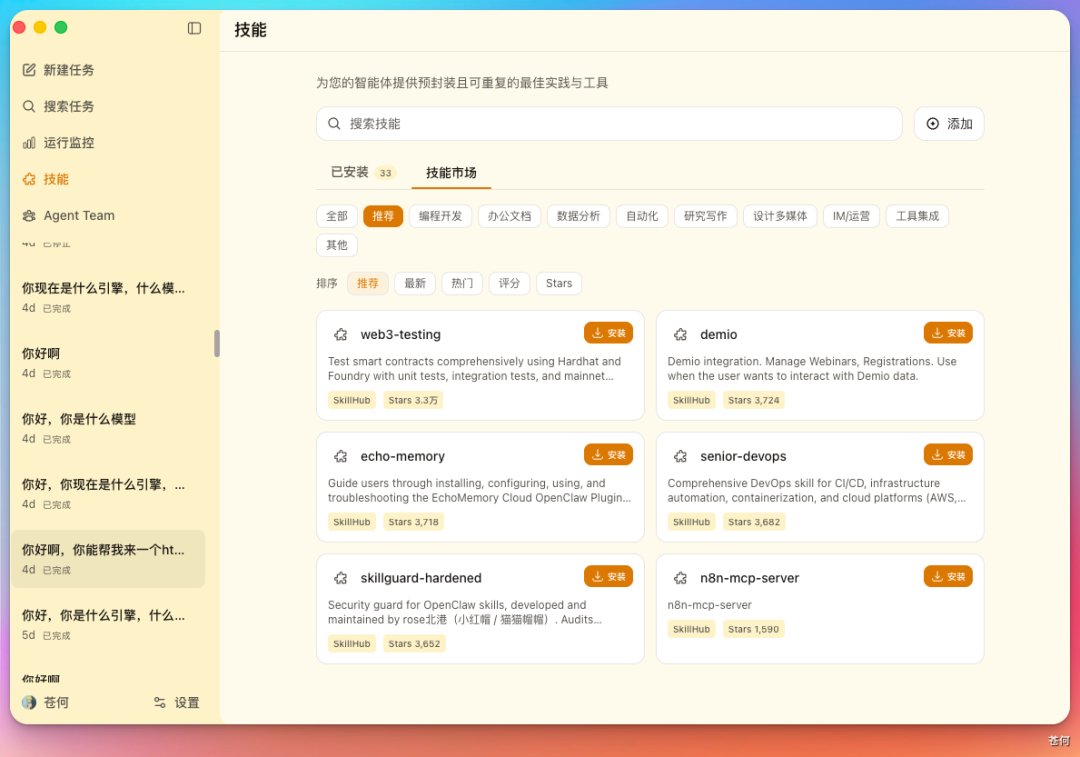This screenshot has width=1080, height=757.
Task: Open task 你好，你是什么引擎，什么...
Action: [108, 624]
